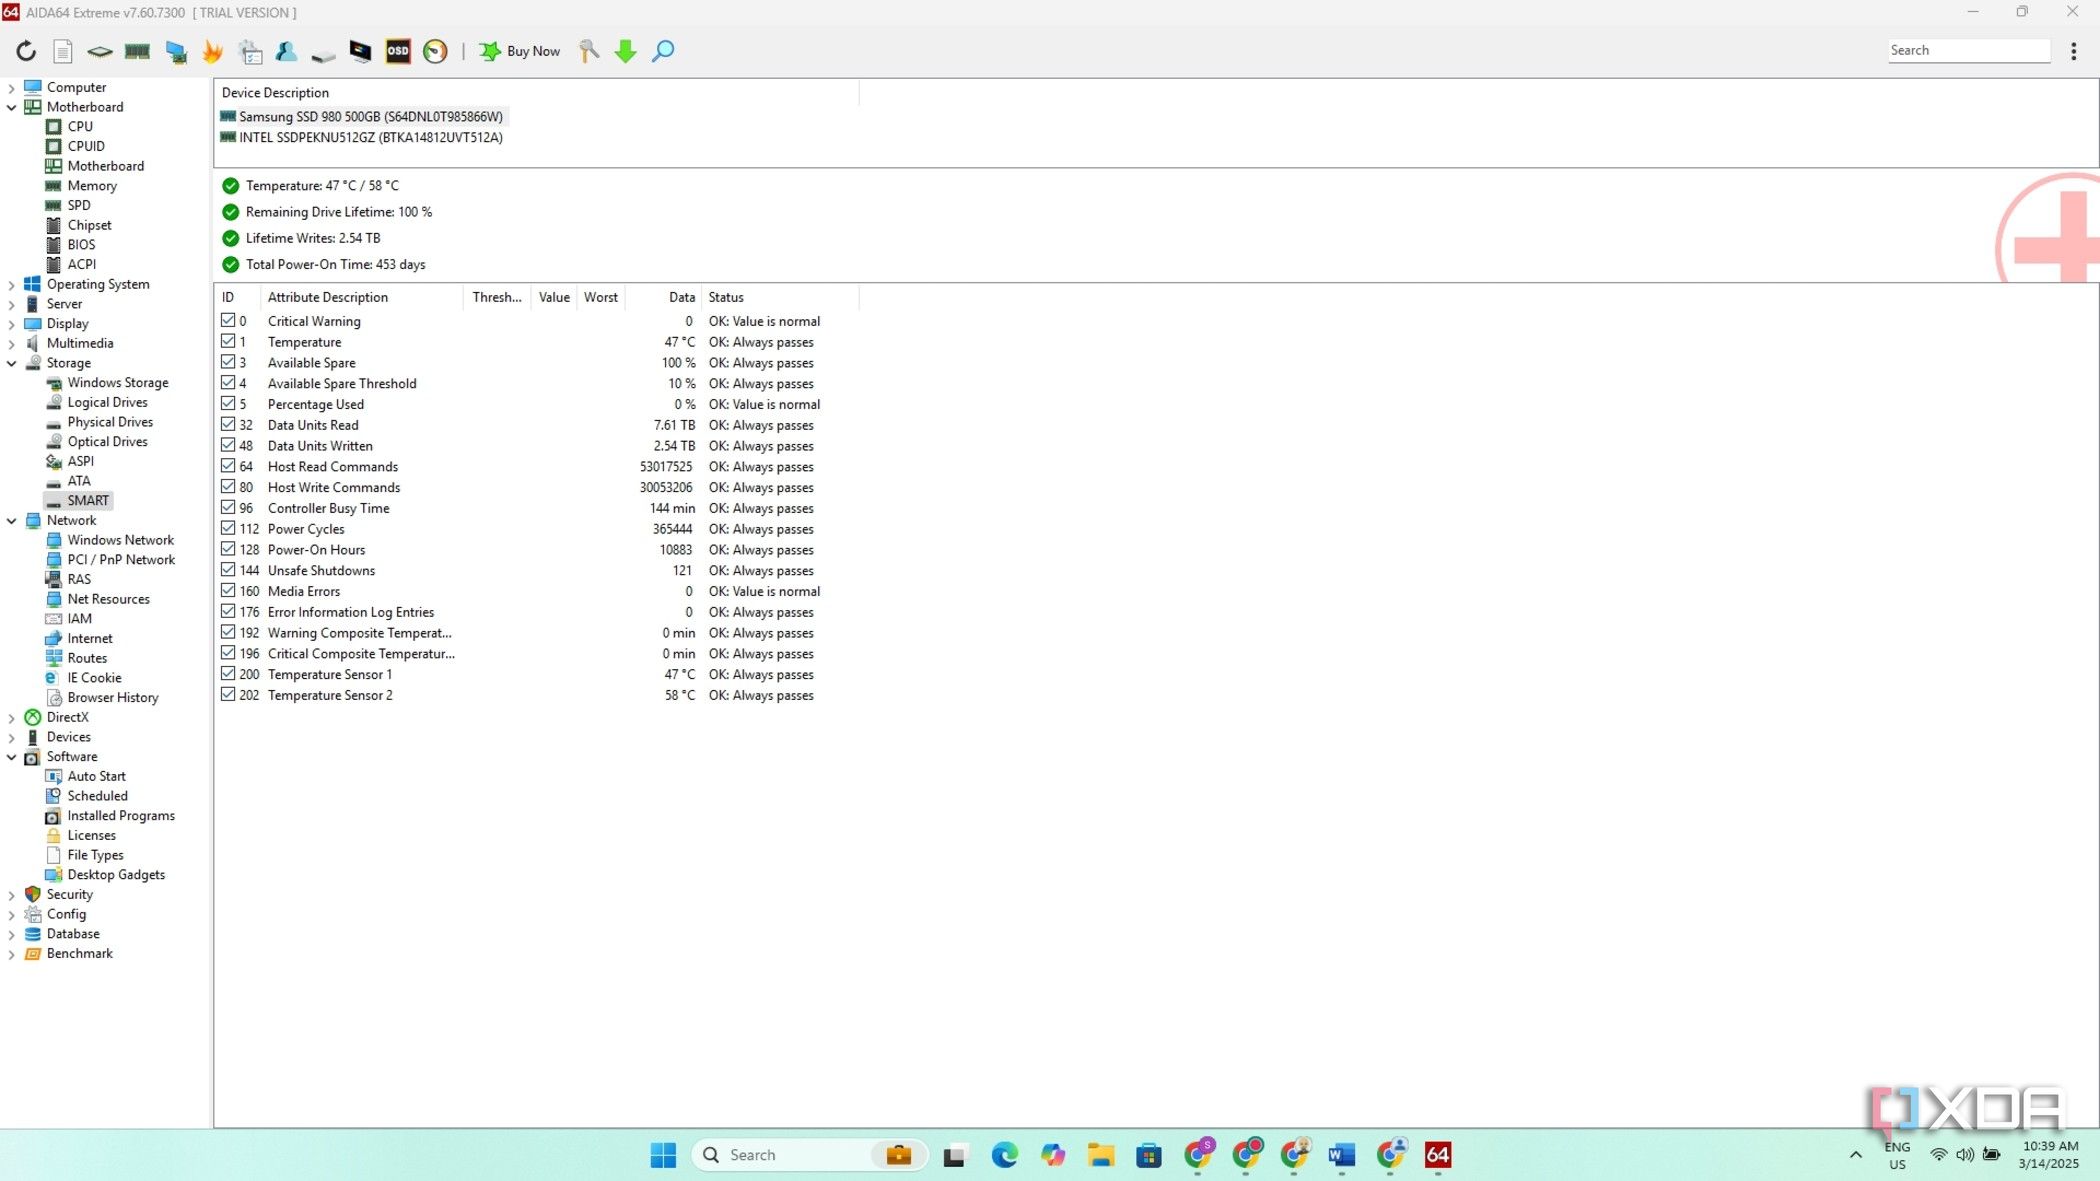This screenshot has width=2100, height=1181.
Task: Expand the Benchmark tree node
Action: pyautogui.click(x=12, y=955)
